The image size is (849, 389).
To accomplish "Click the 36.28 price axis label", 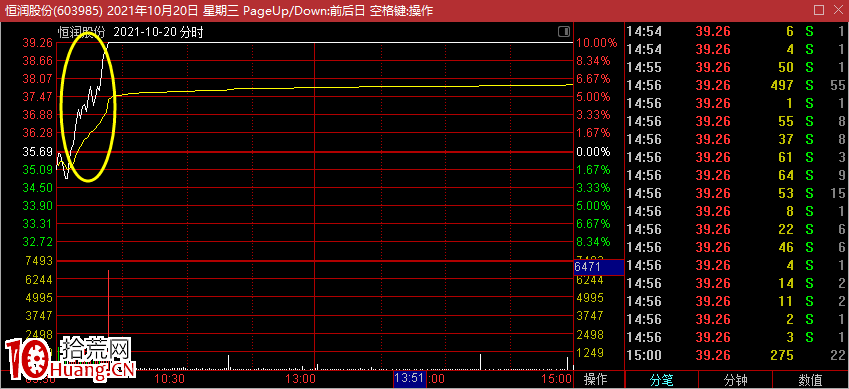I will (37, 133).
